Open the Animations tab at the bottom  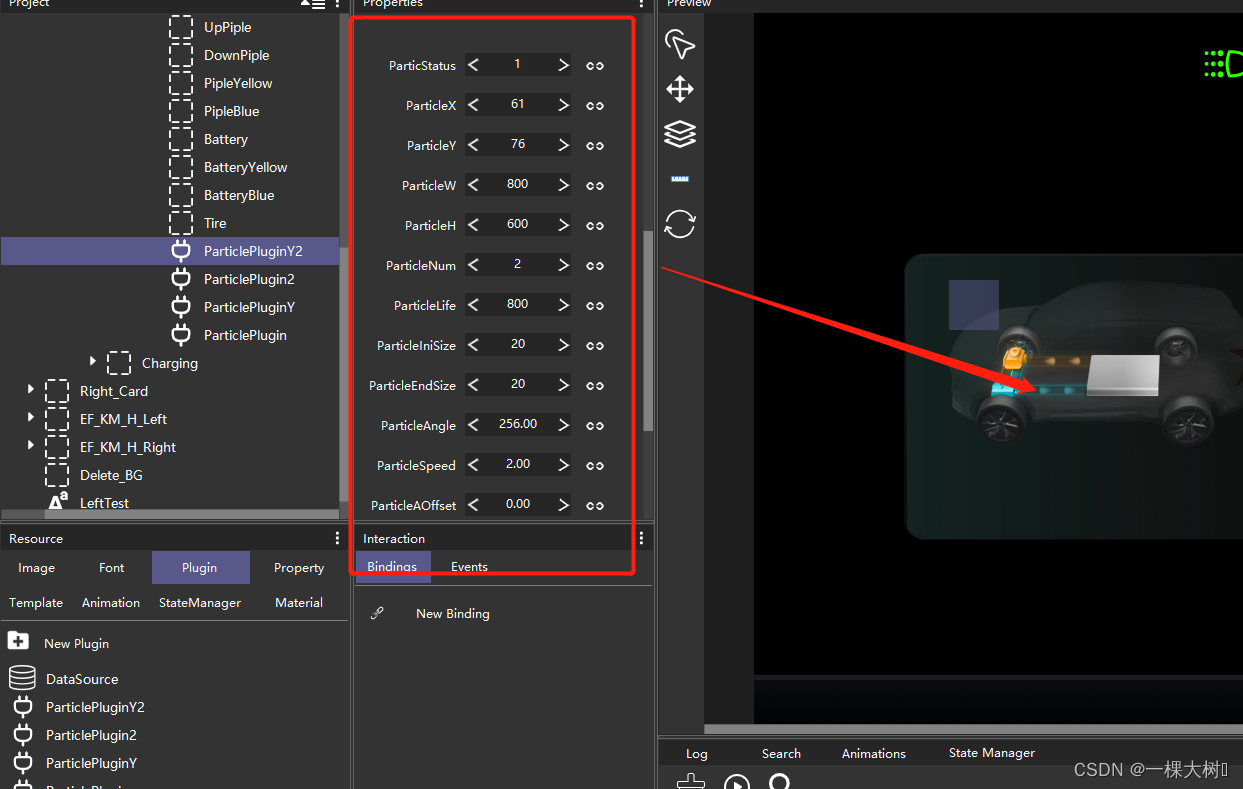tap(873, 753)
